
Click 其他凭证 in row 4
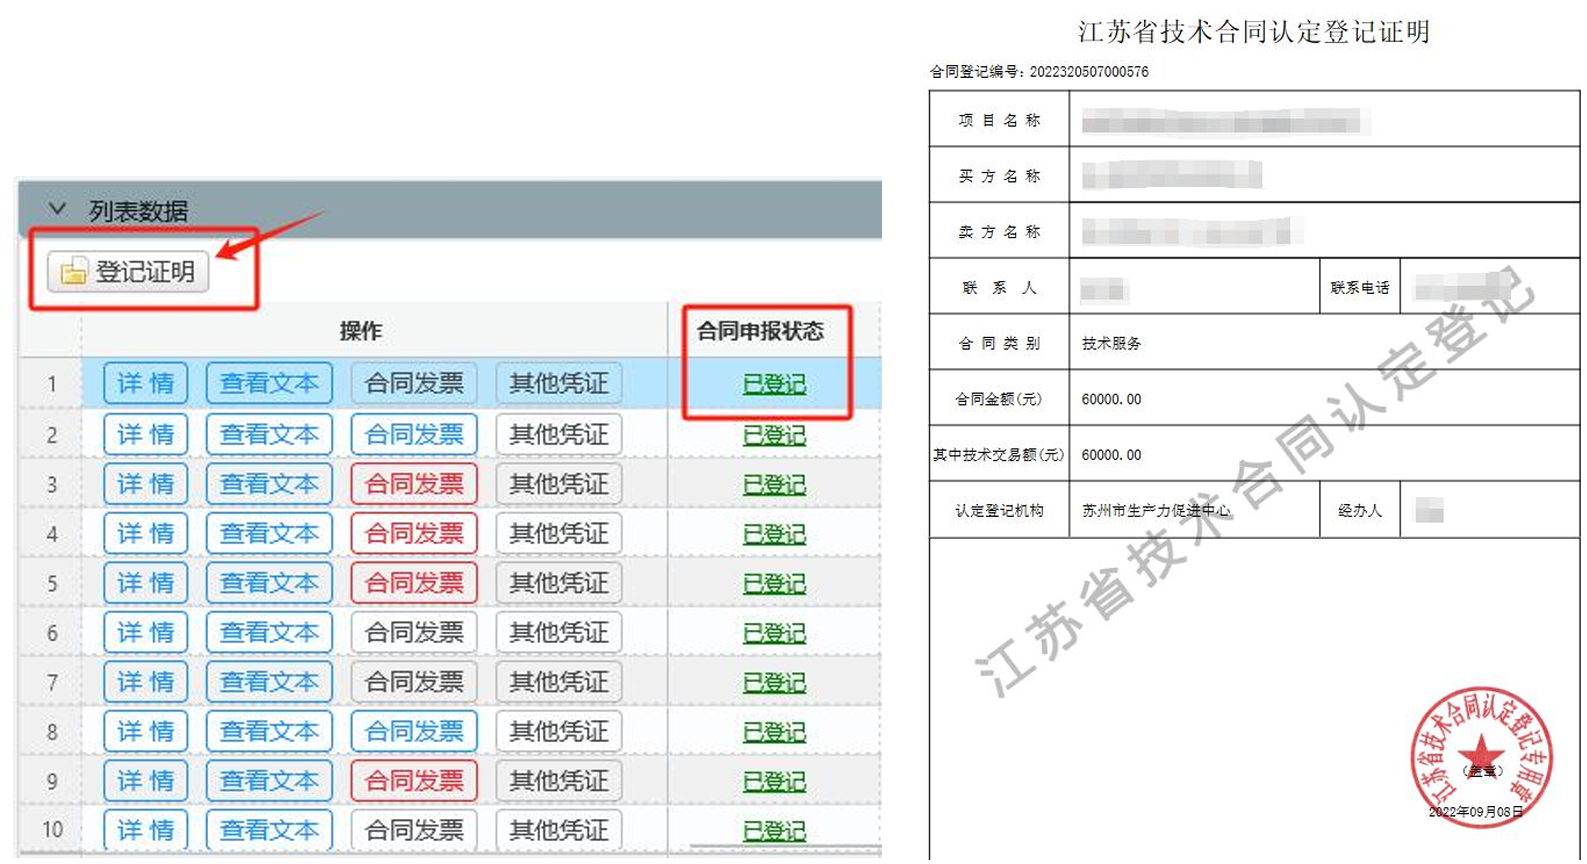pyautogui.click(x=559, y=534)
